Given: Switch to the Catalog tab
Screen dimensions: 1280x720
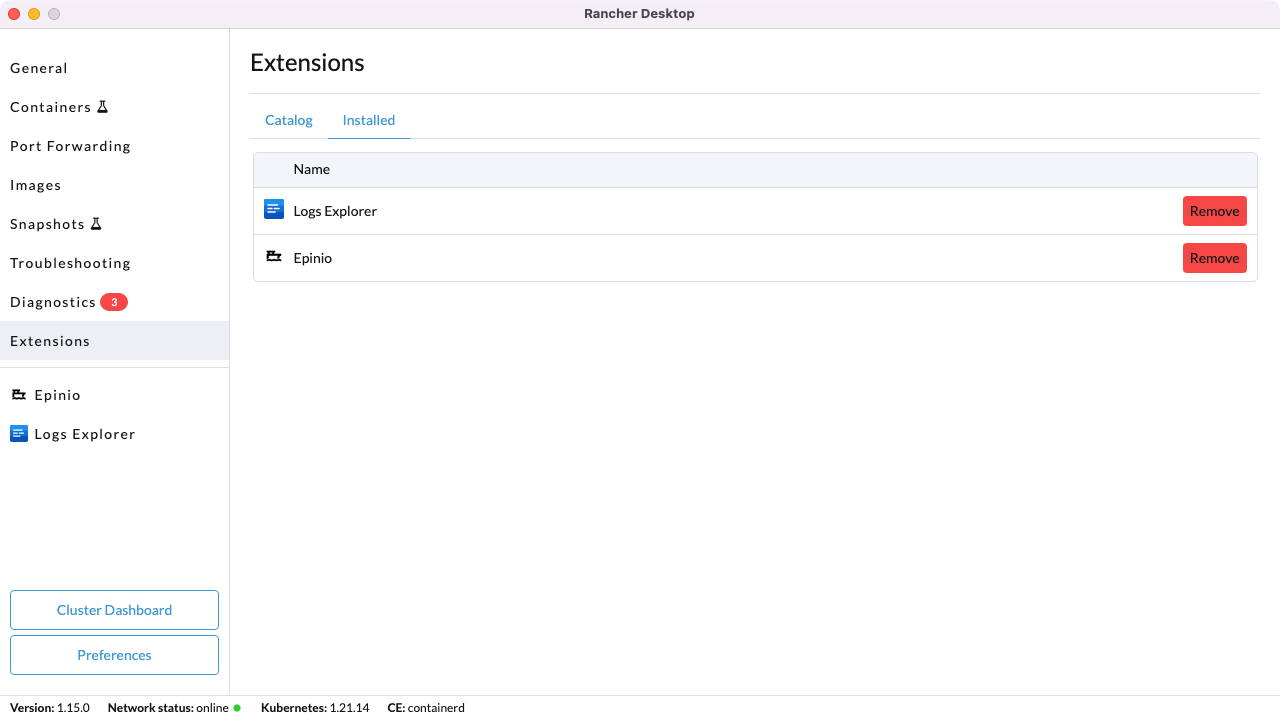Looking at the screenshot, I should tap(288, 120).
